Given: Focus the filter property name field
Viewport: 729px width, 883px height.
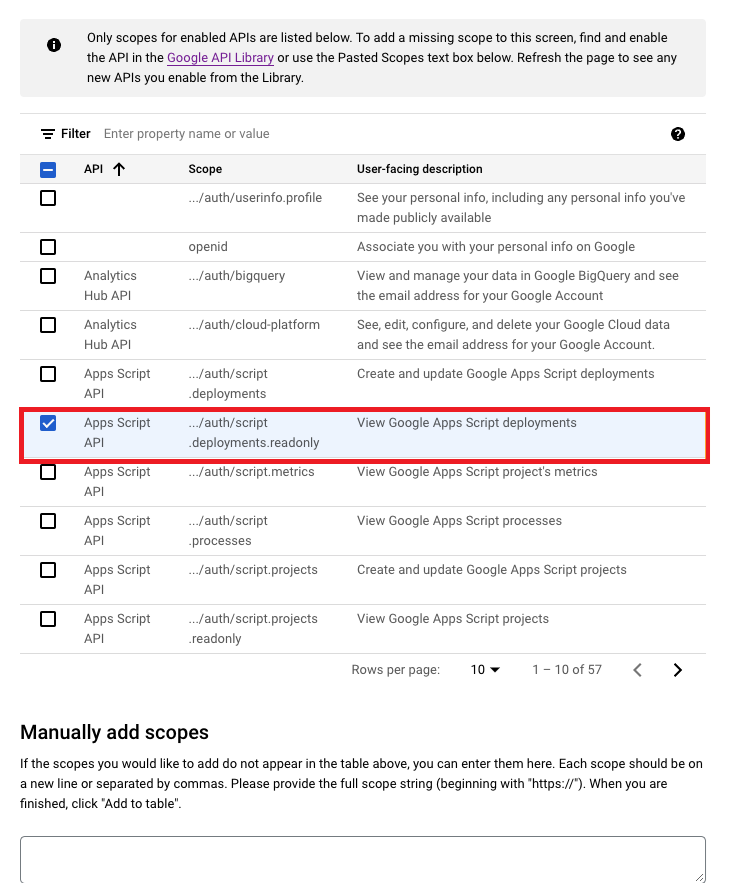Looking at the screenshot, I should click(x=383, y=134).
